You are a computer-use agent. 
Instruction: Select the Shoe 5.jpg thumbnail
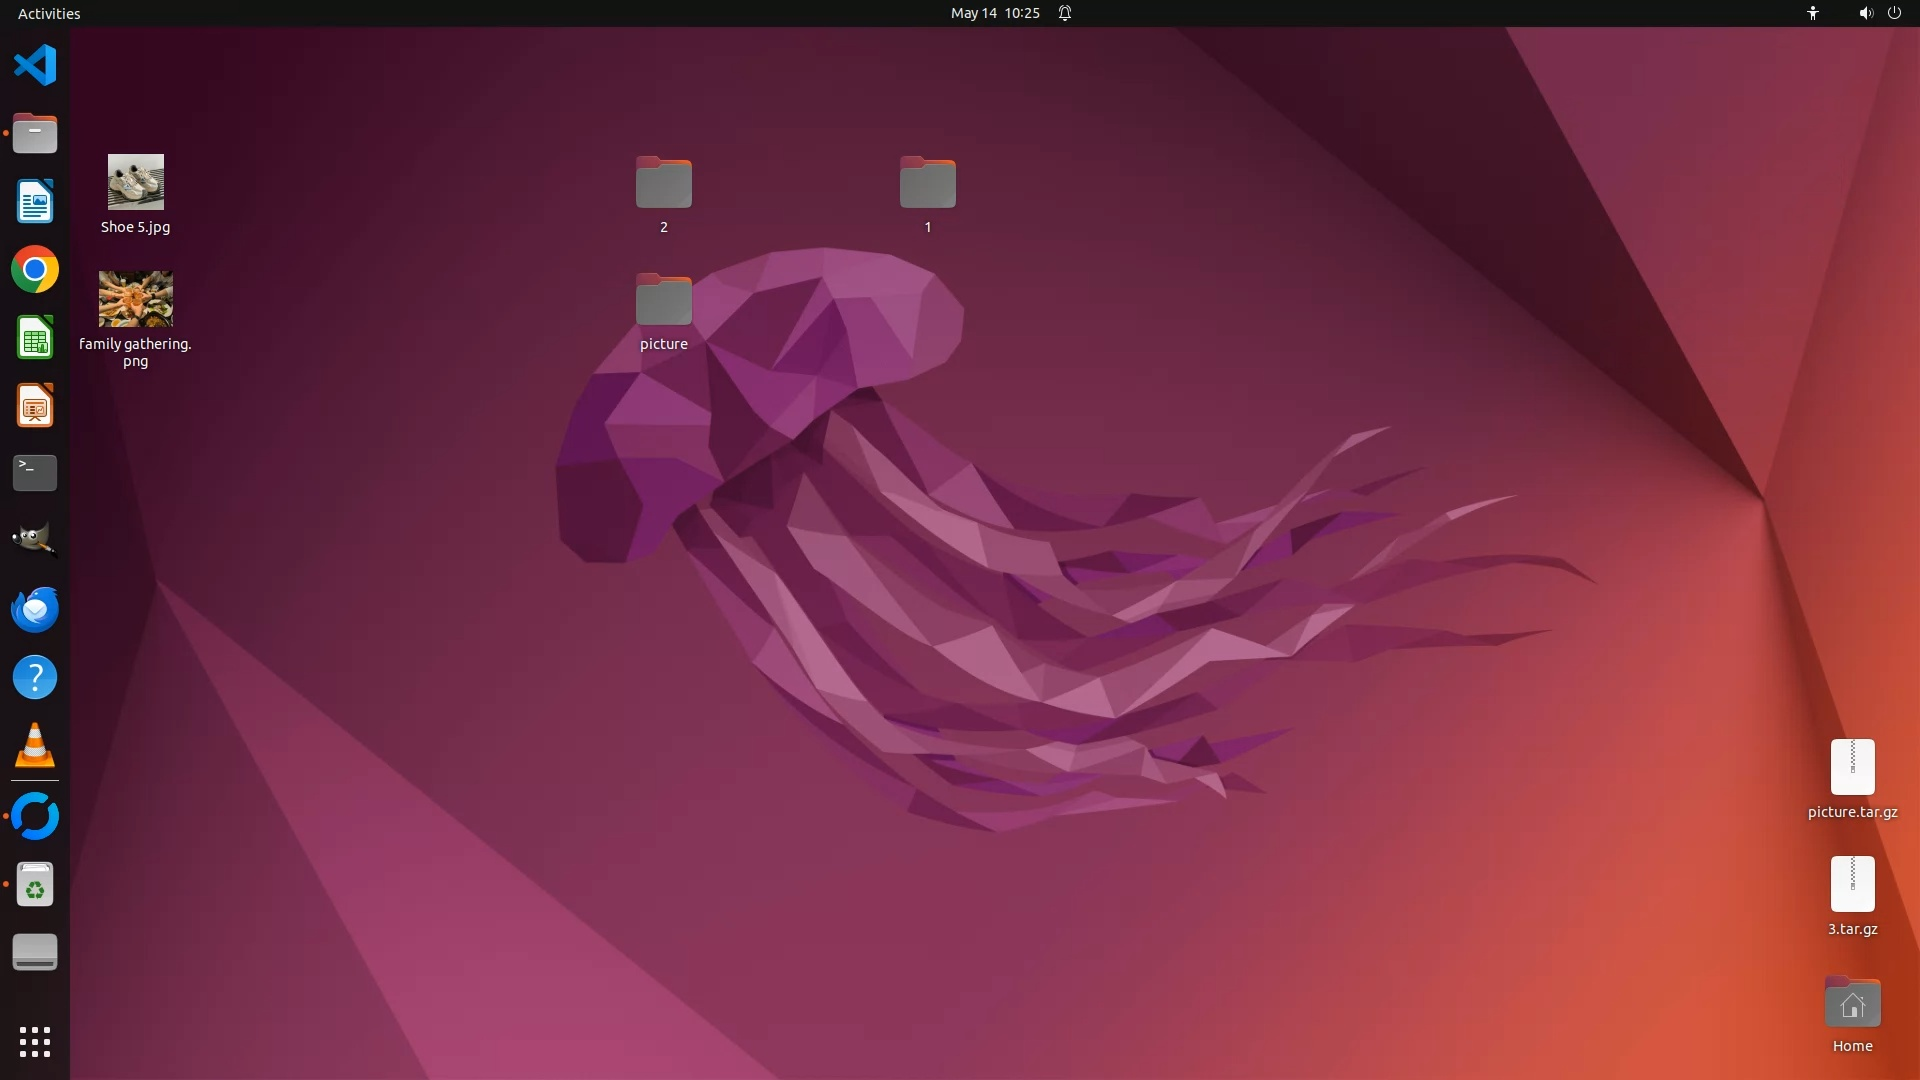click(136, 182)
